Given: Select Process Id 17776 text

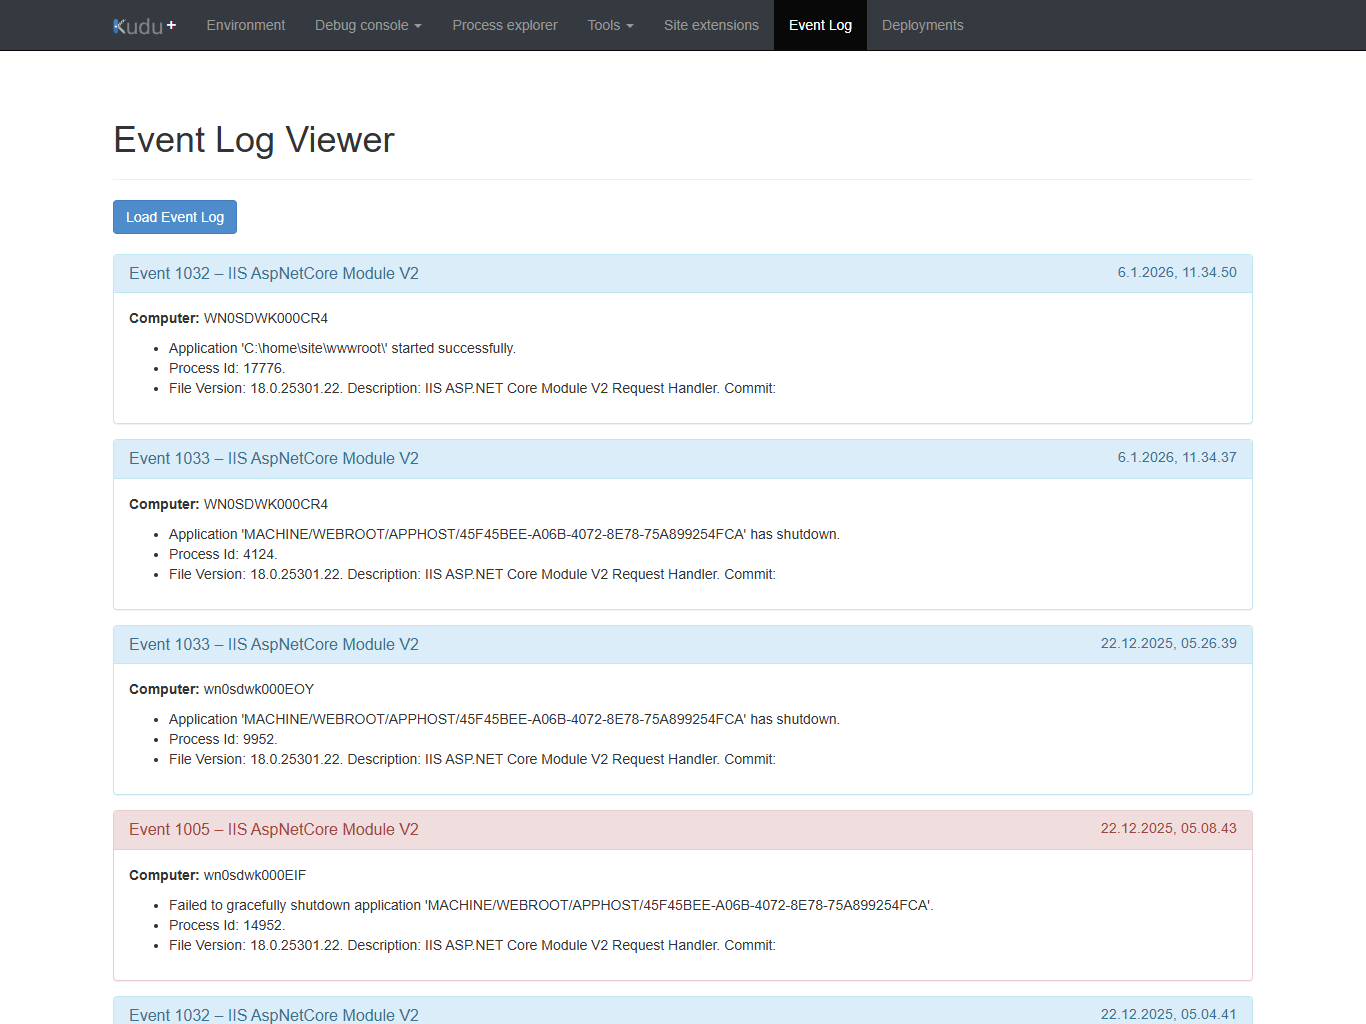Looking at the screenshot, I should point(226,368).
